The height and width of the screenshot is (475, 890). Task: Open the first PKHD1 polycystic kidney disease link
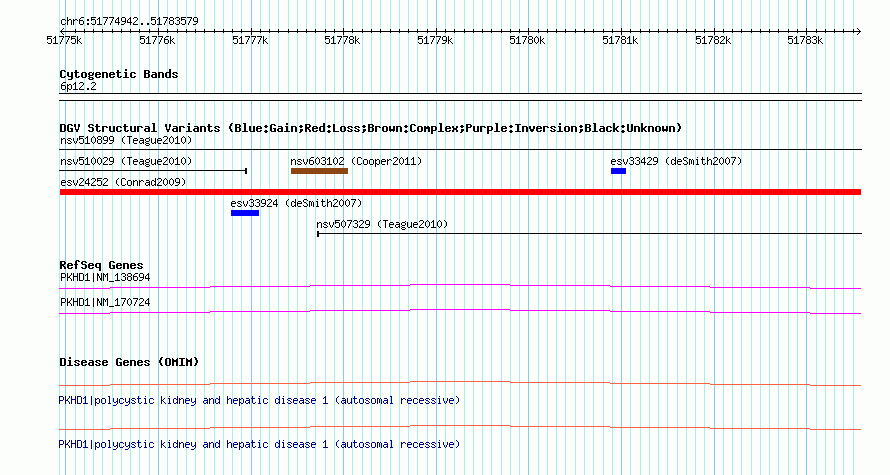pos(259,401)
